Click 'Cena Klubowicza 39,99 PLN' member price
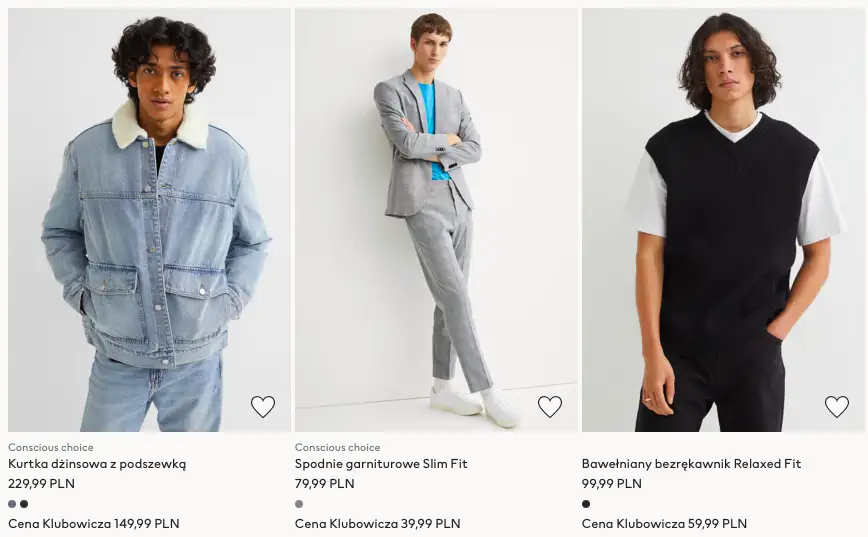The height and width of the screenshot is (537, 868). 377,523
